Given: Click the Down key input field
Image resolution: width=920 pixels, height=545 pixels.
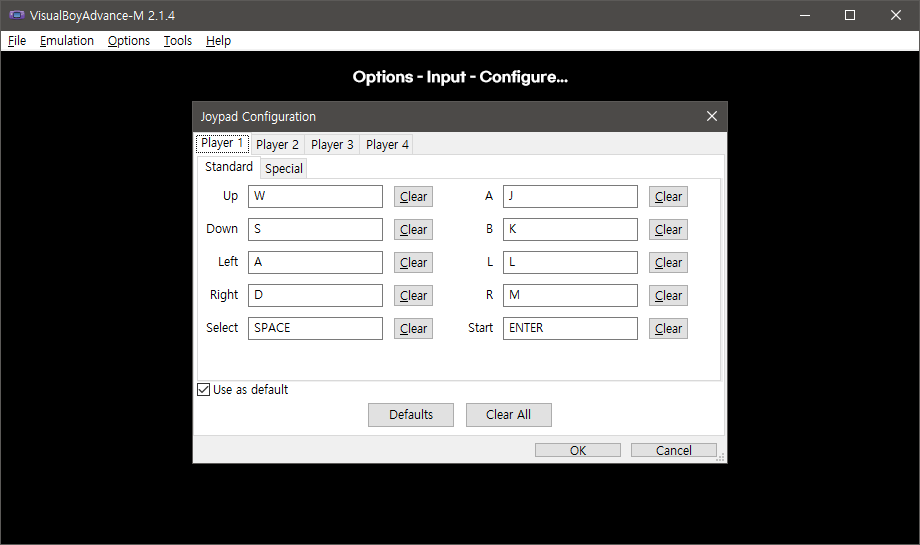Looking at the screenshot, I should [x=315, y=229].
